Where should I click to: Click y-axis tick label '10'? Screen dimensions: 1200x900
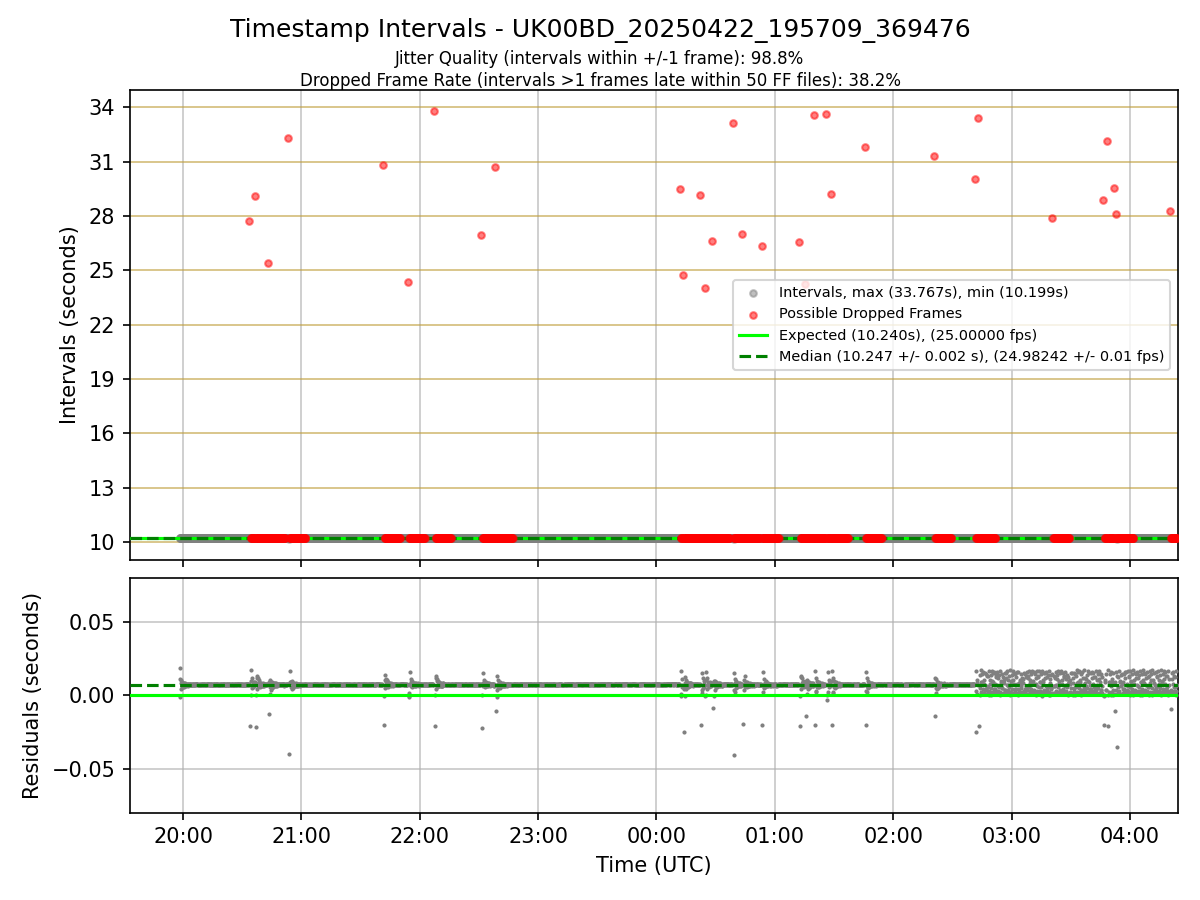[x=103, y=542]
